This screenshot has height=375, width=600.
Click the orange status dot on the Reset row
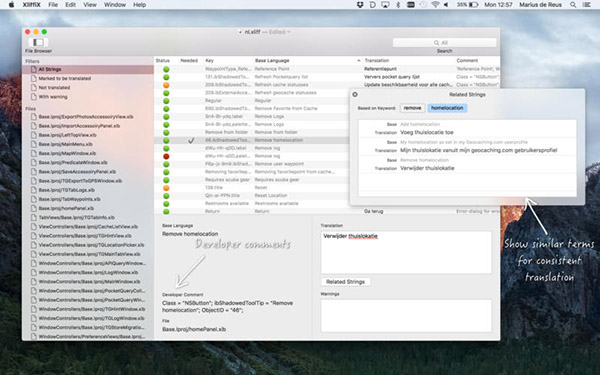[166, 188]
